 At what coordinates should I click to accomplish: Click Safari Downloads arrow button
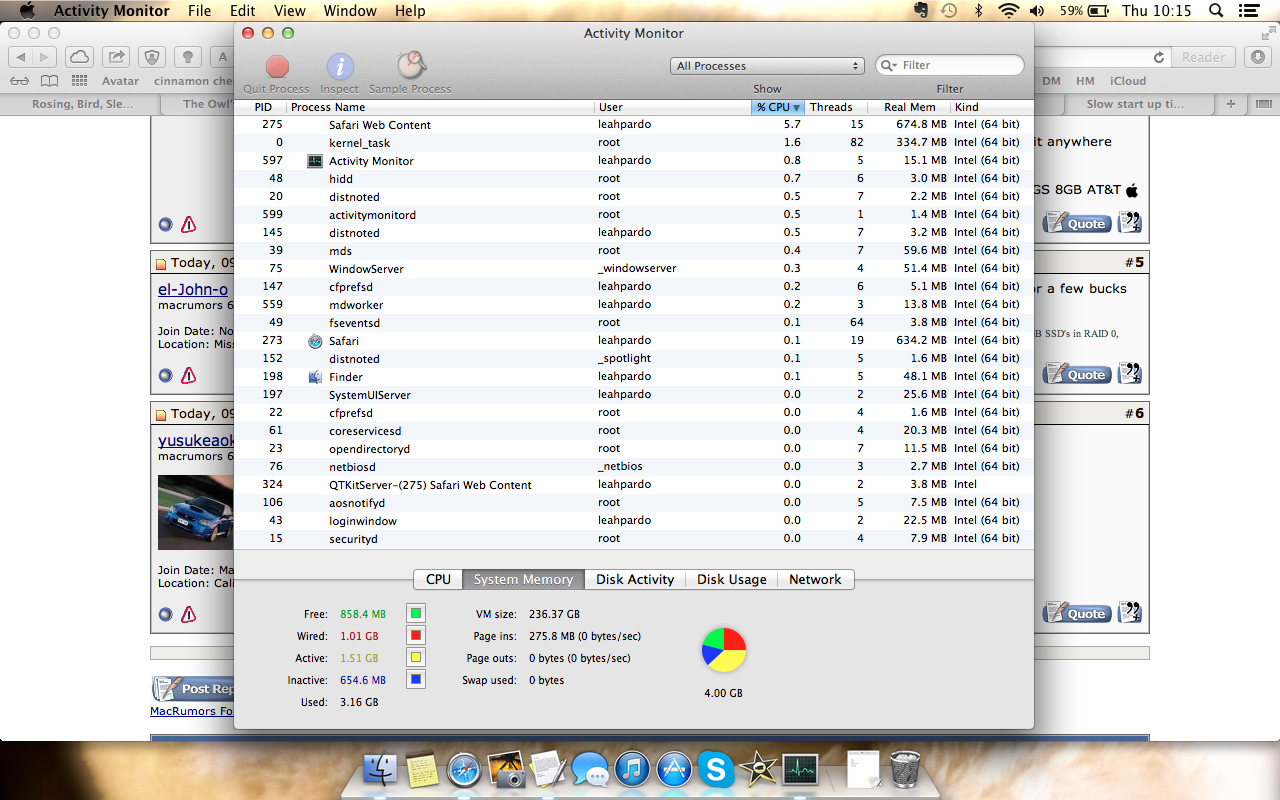pos(1258,57)
